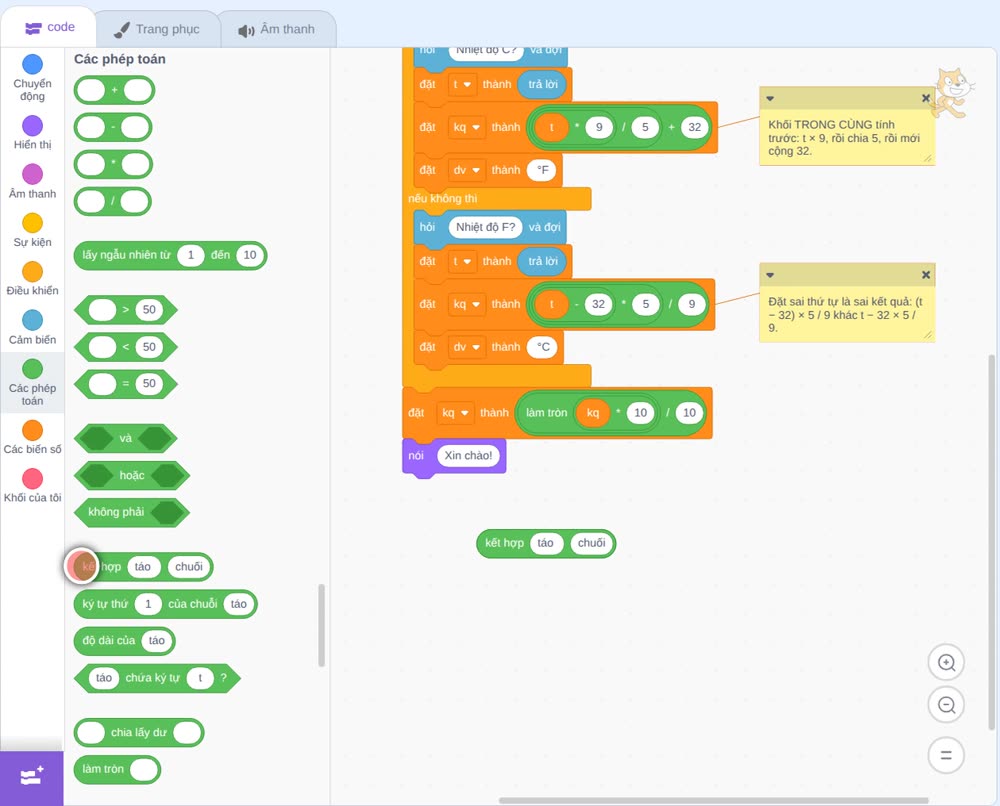This screenshot has width=1000, height=806.
Task: Delete the 'Khối TRONG CÙNG' comment with X
Action: 925,98
